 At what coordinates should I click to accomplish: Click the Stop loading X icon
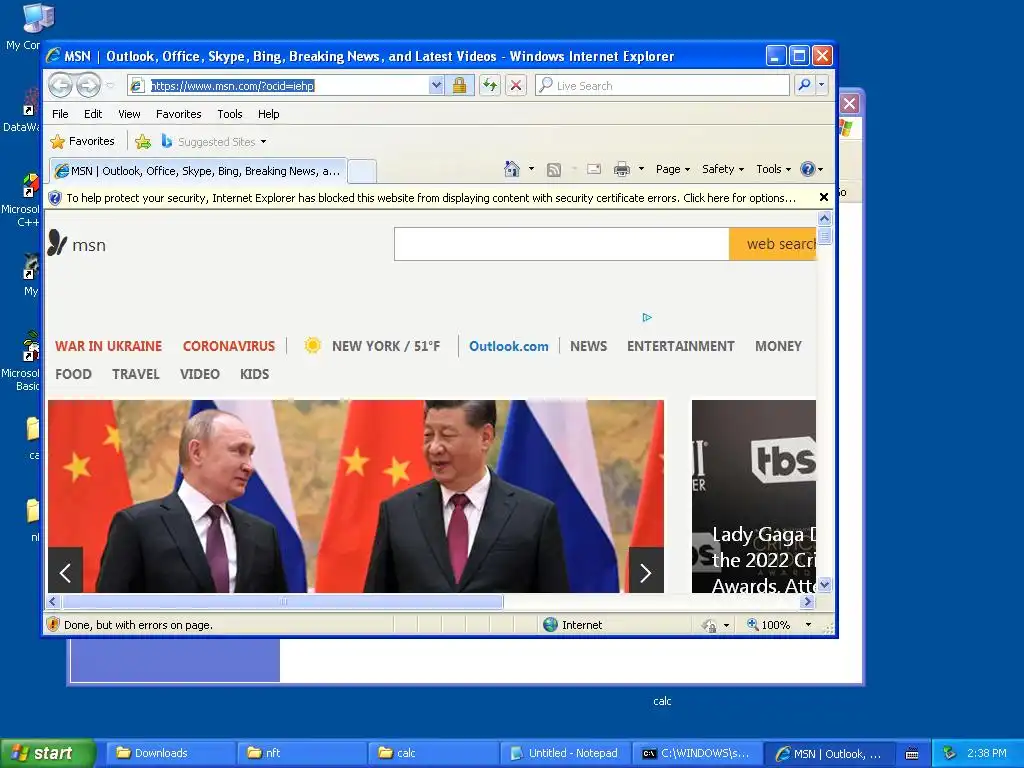516,86
